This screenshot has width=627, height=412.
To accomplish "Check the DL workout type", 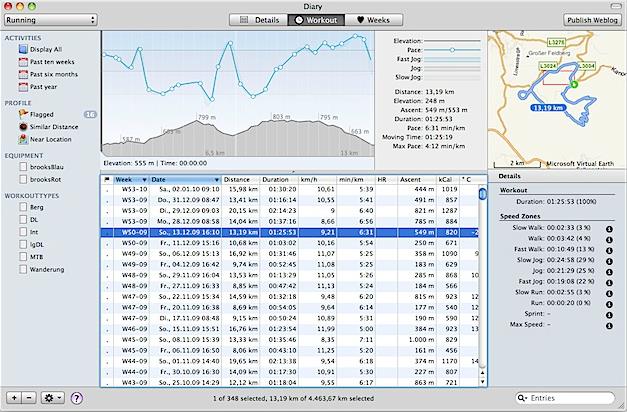I will pos(23,220).
